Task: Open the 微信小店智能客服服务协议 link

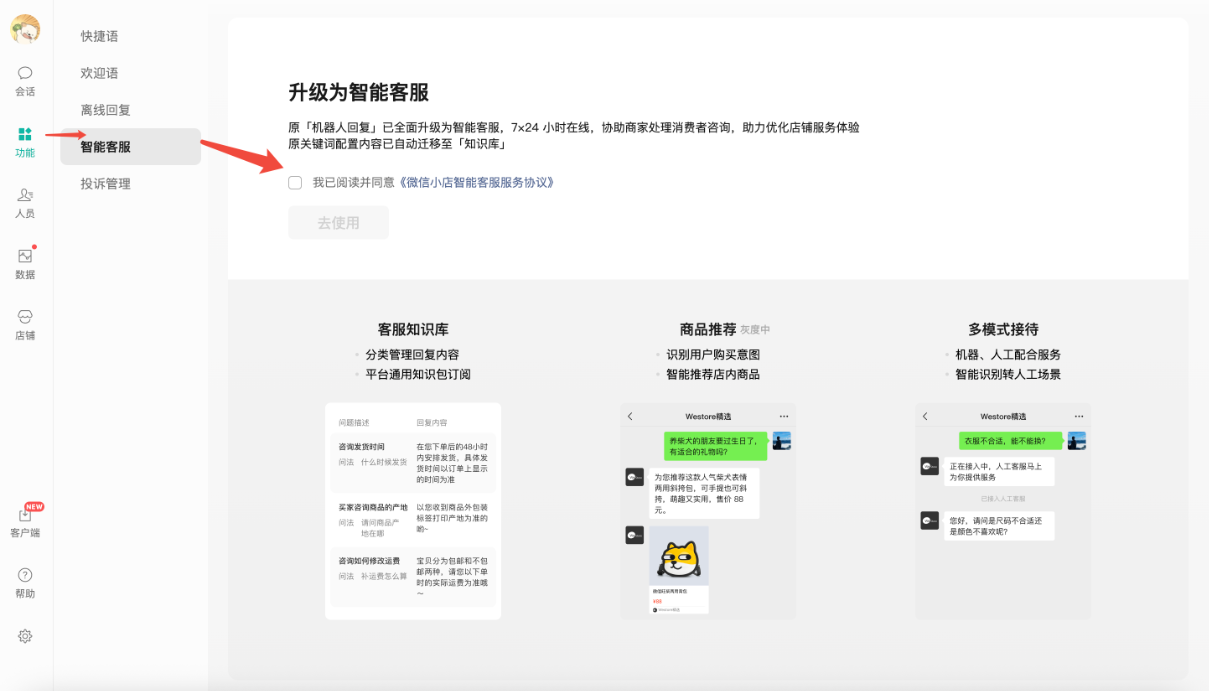Action: point(475,183)
